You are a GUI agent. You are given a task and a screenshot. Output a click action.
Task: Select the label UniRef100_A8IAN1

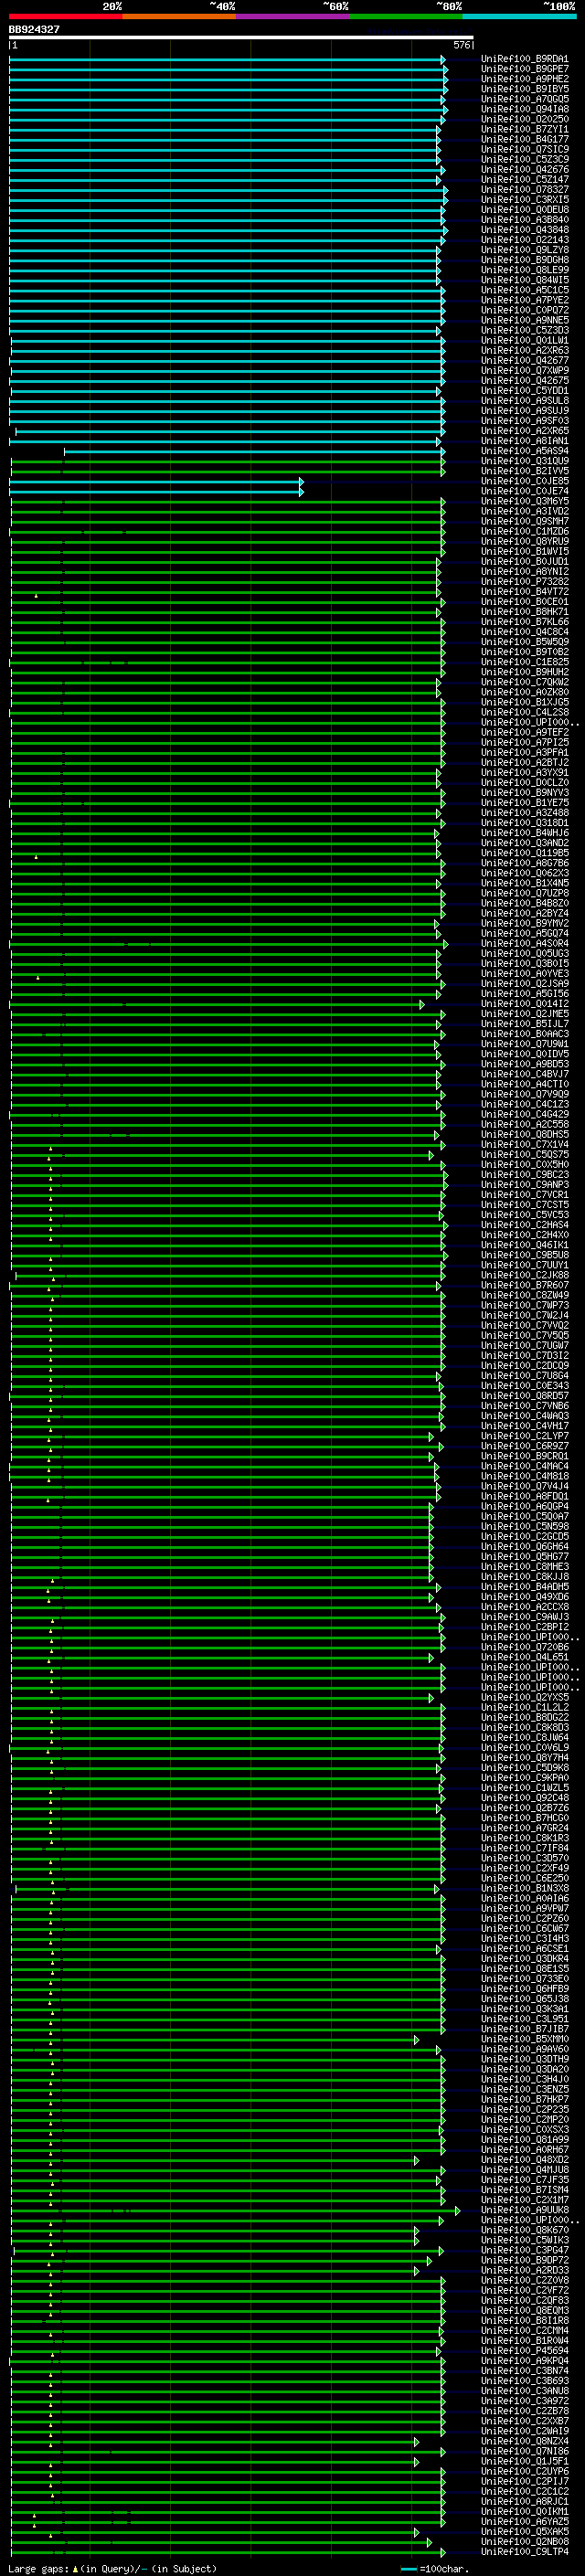525,441
